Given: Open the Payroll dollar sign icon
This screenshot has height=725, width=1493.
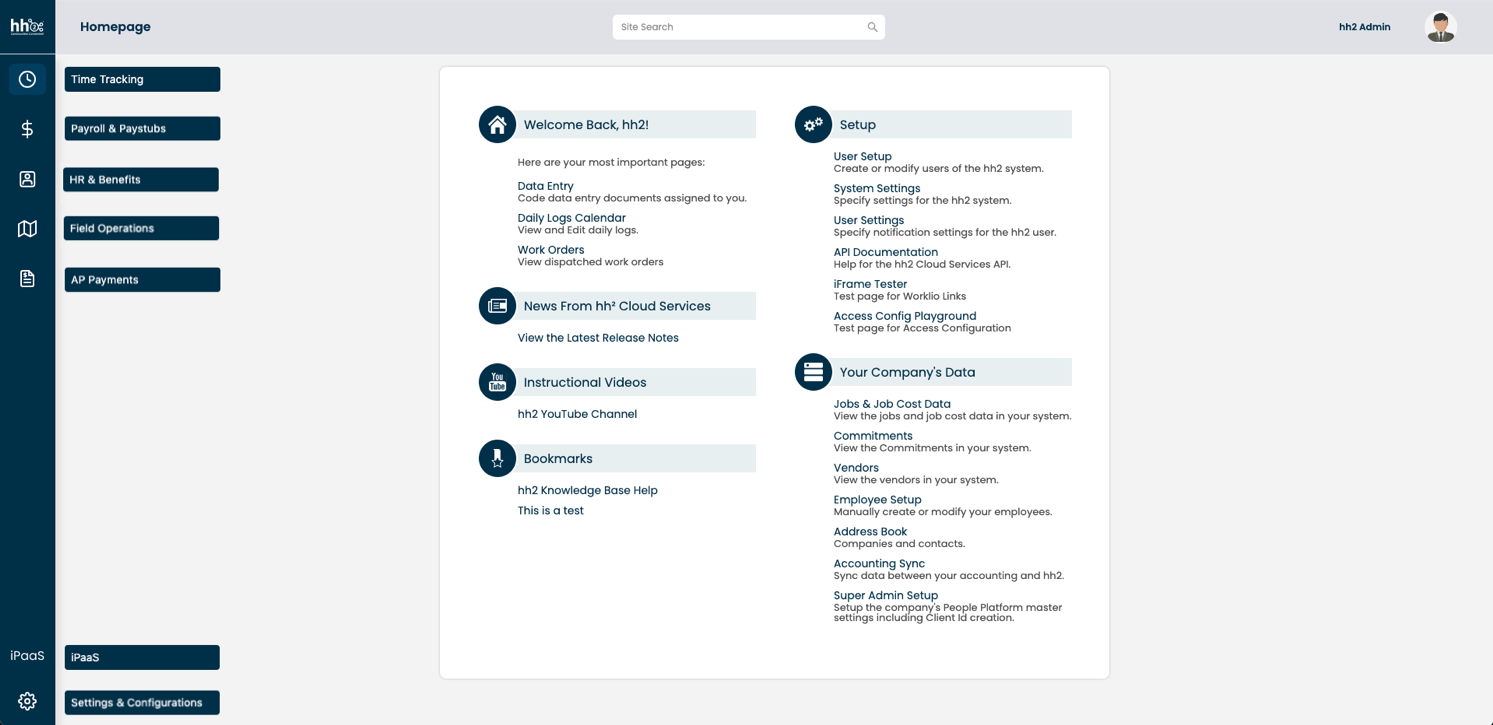Looking at the screenshot, I should (27, 129).
